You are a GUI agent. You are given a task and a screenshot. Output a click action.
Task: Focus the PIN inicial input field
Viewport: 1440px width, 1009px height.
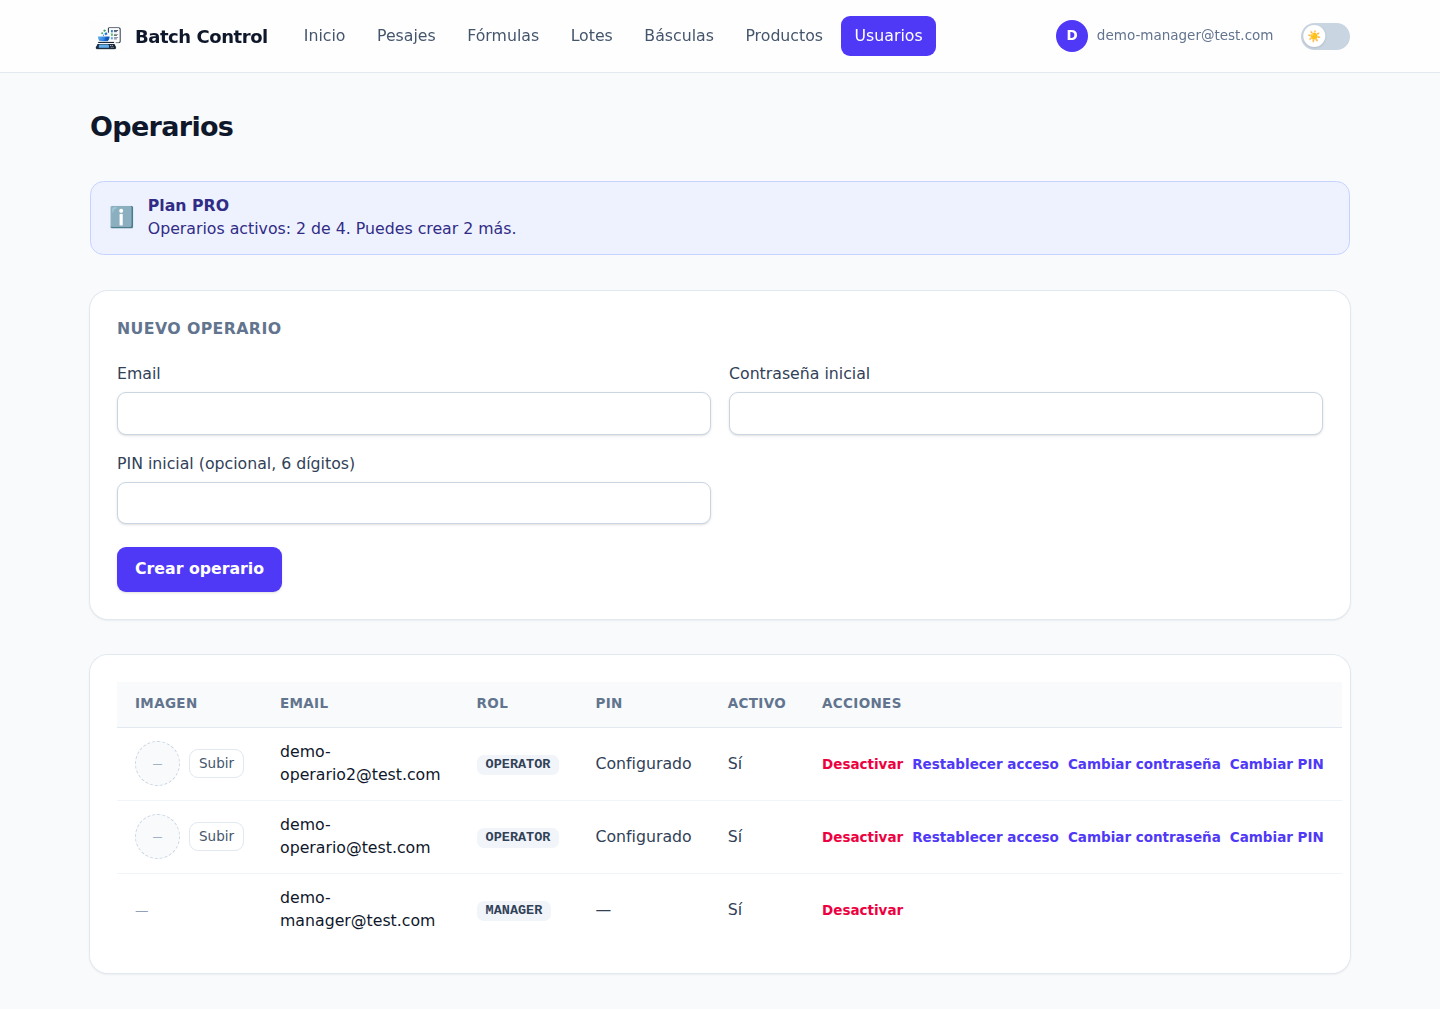coord(414,503)
